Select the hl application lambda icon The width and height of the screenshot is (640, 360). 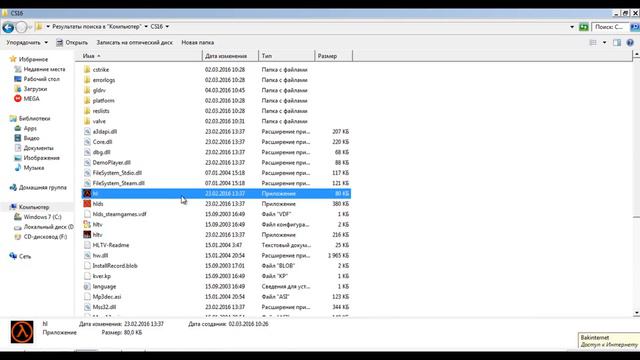(87, 193)
